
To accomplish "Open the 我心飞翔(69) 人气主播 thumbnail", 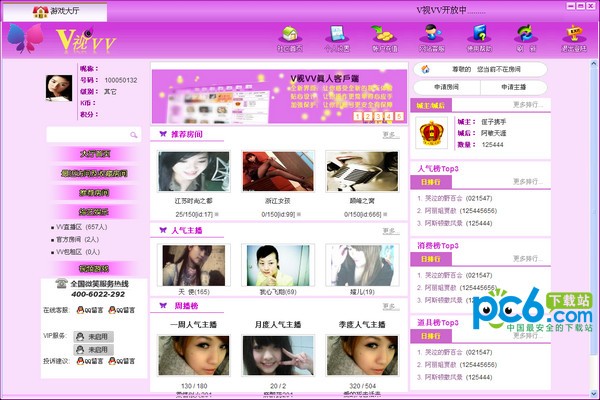I will coord(278,265).
